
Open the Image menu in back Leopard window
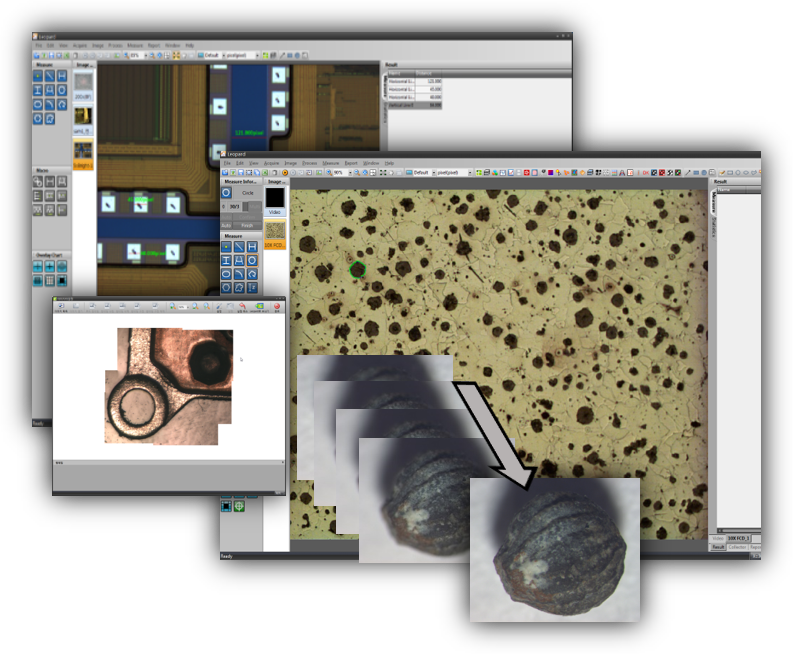pos(98,46)
